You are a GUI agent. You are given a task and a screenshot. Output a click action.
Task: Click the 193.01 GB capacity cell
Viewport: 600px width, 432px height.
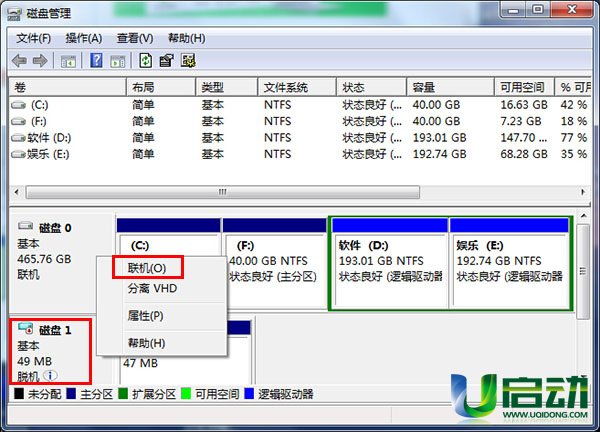tap(439, 138)
